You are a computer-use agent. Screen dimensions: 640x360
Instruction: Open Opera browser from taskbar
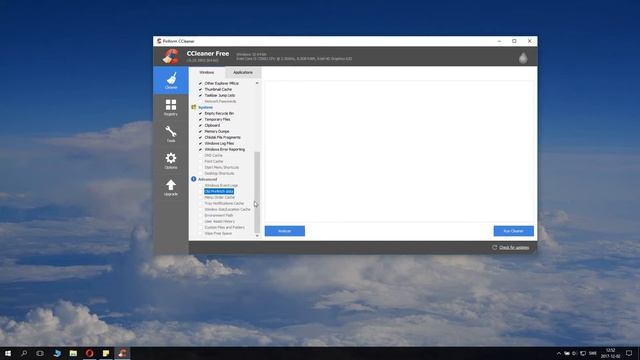pyautogui.click(x=89, y=353)
